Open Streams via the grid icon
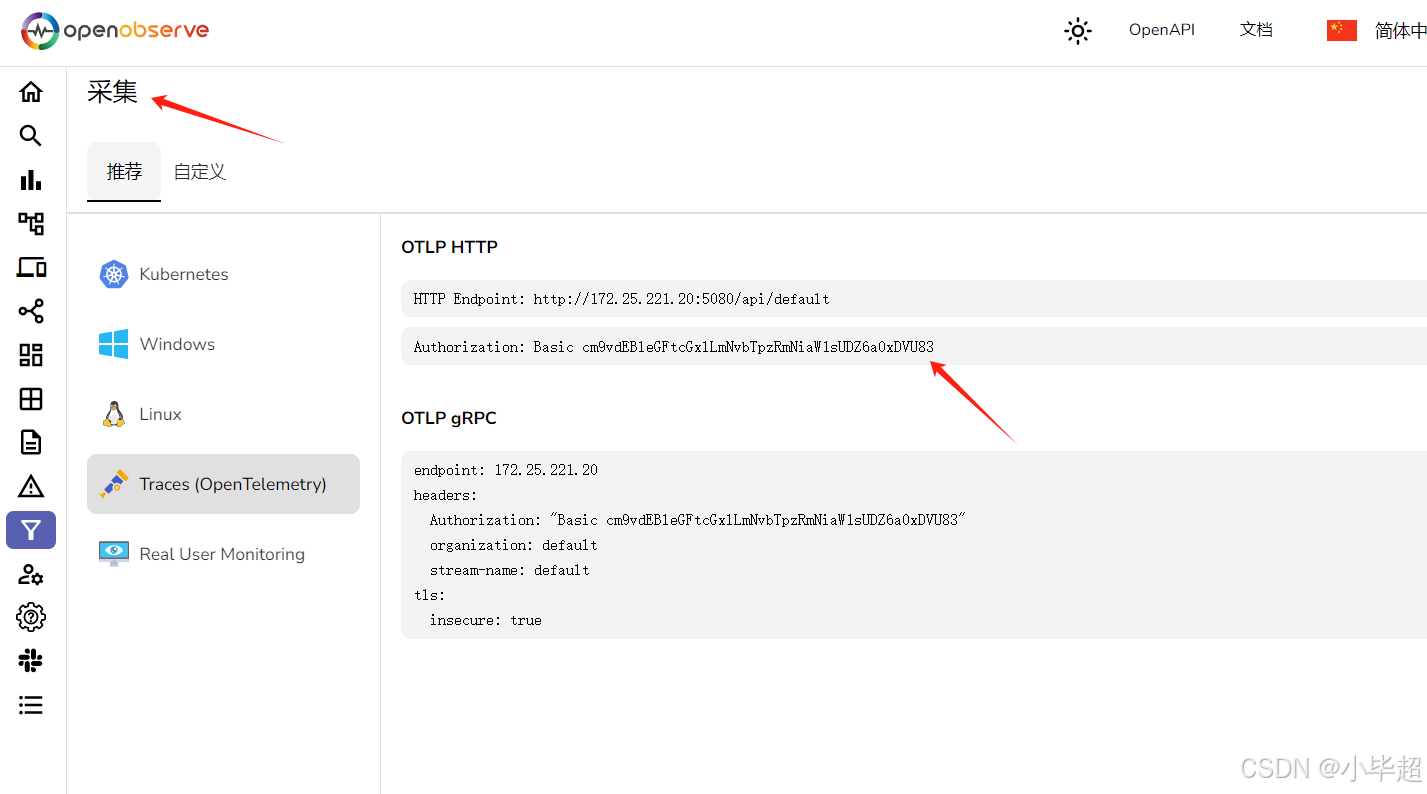 pyautogui.click(x=31, y=399)
